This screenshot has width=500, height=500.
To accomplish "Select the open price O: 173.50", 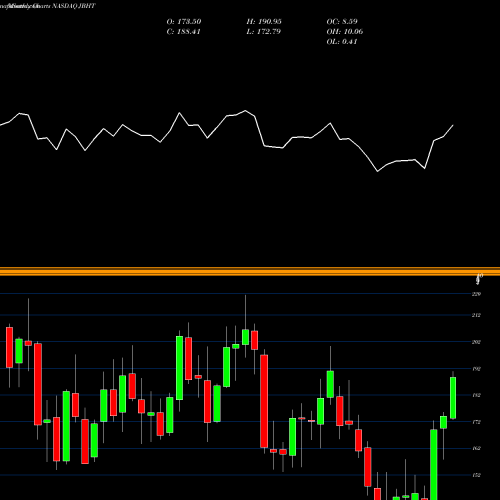I will point(184,21).
